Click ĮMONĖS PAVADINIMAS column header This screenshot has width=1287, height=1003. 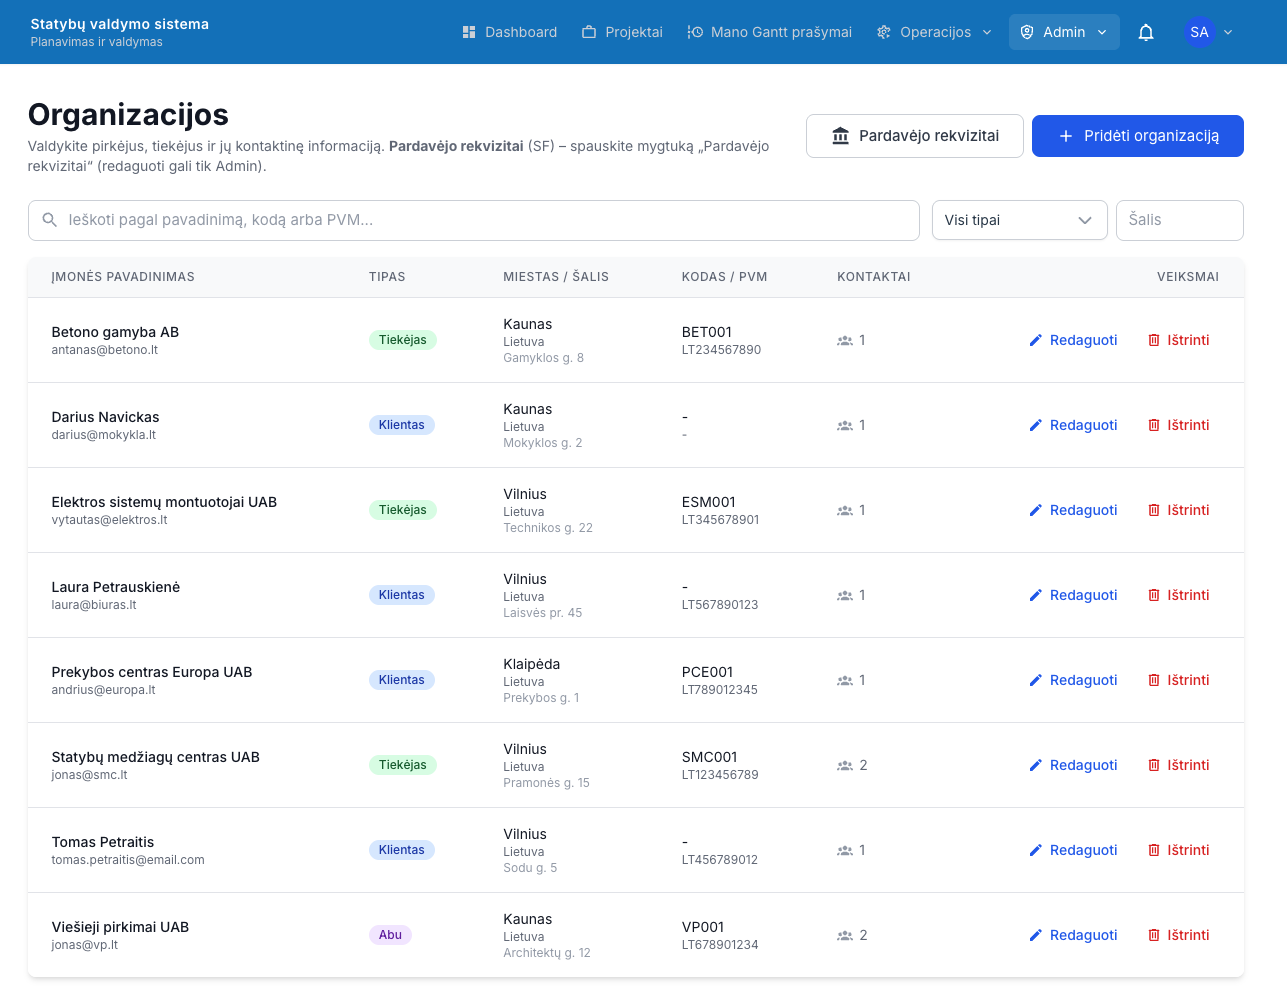tap(123, 277)
